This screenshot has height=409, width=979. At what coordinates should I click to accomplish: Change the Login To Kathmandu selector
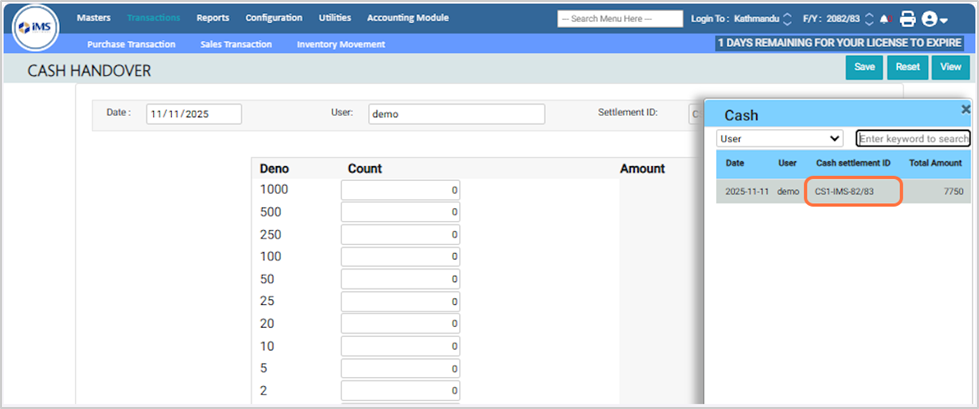[x=787, y=19]
